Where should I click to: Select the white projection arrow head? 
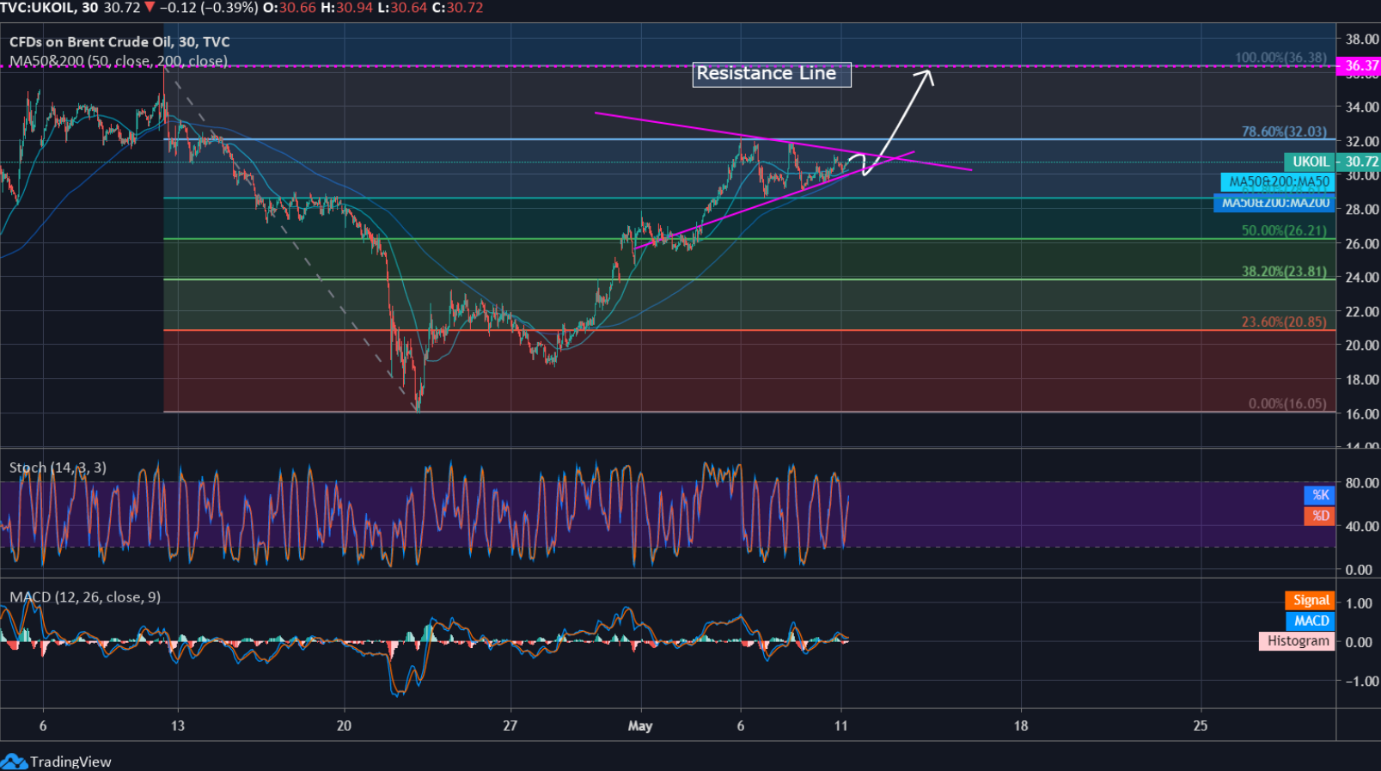927,75
